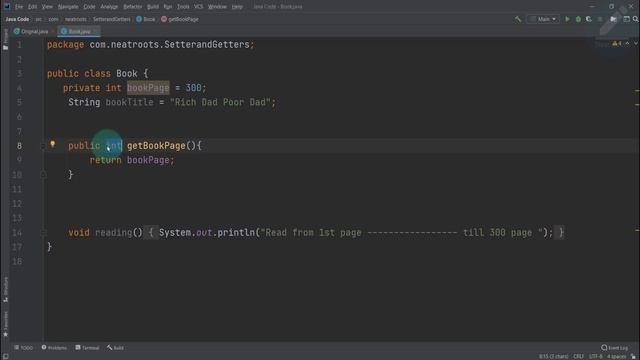Click the SetterandGetters breadcrumb

(111, 19)
